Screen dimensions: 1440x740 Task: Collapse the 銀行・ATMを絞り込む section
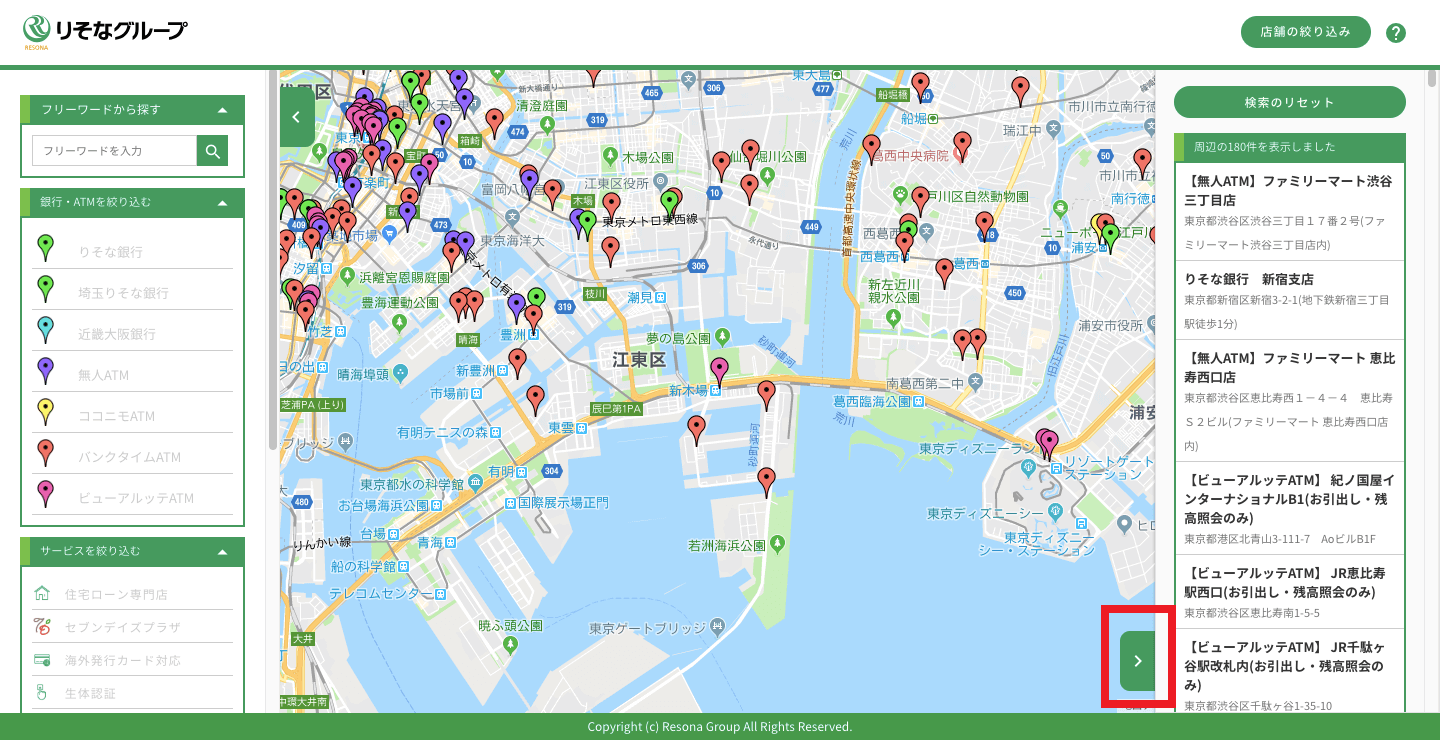click(222, 202)
